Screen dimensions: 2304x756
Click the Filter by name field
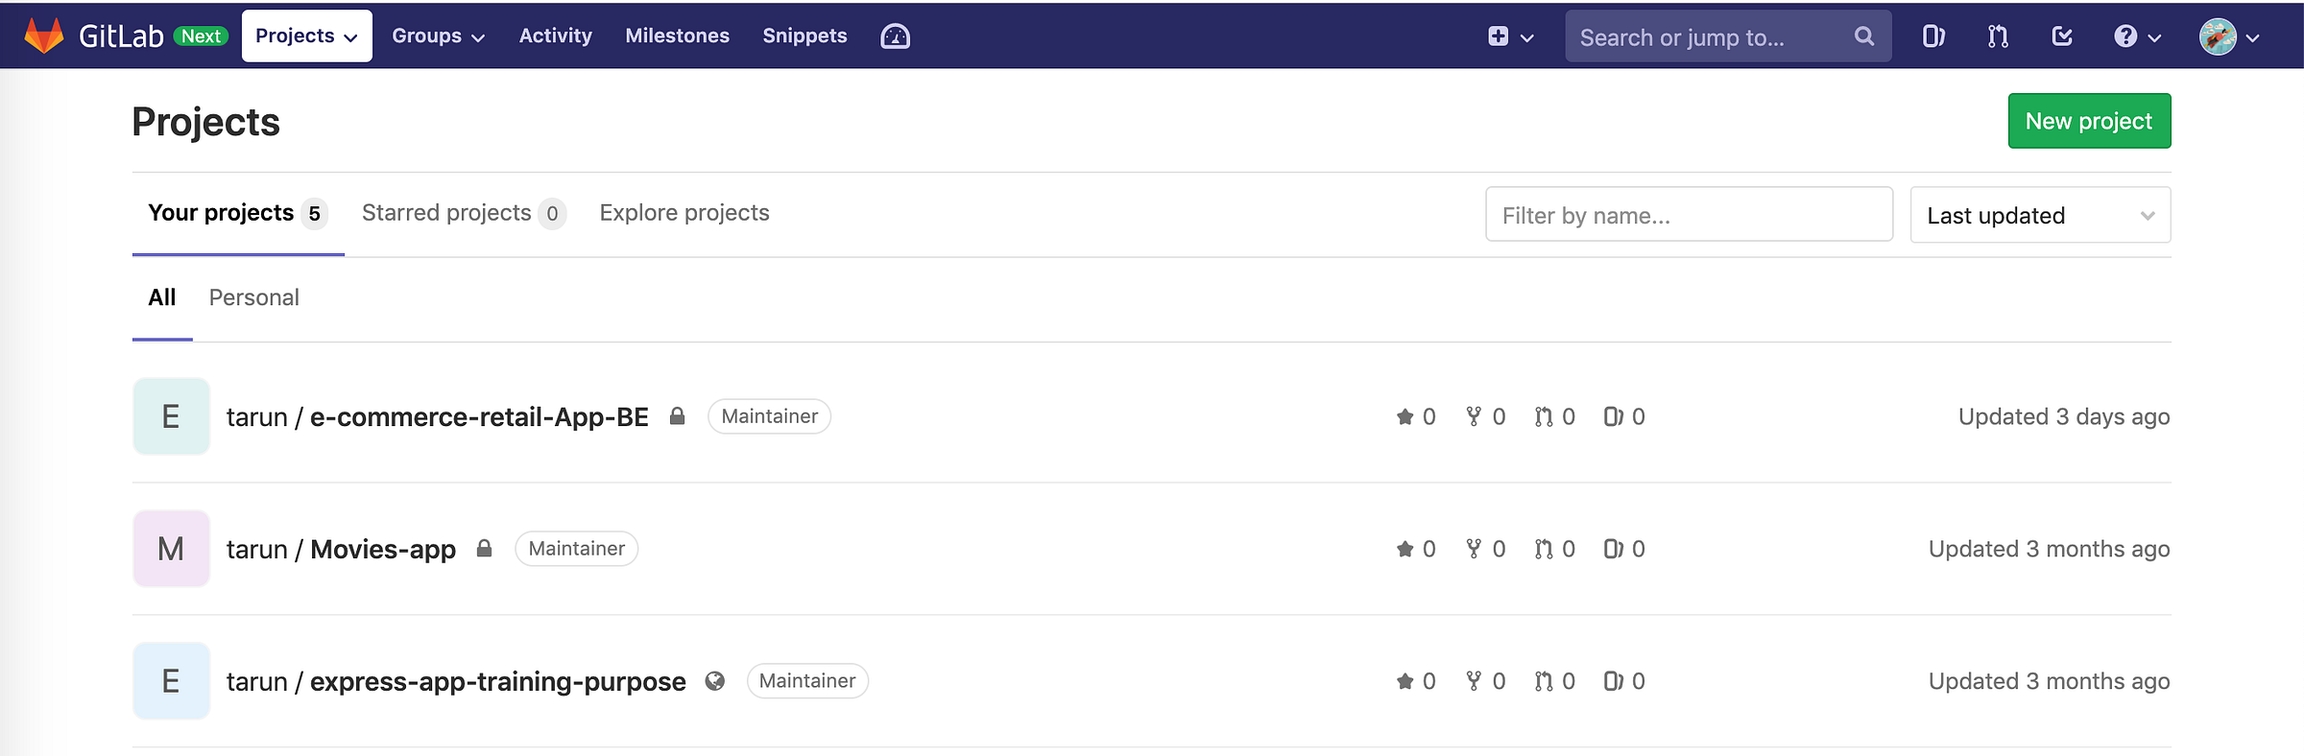point(1688,215)
